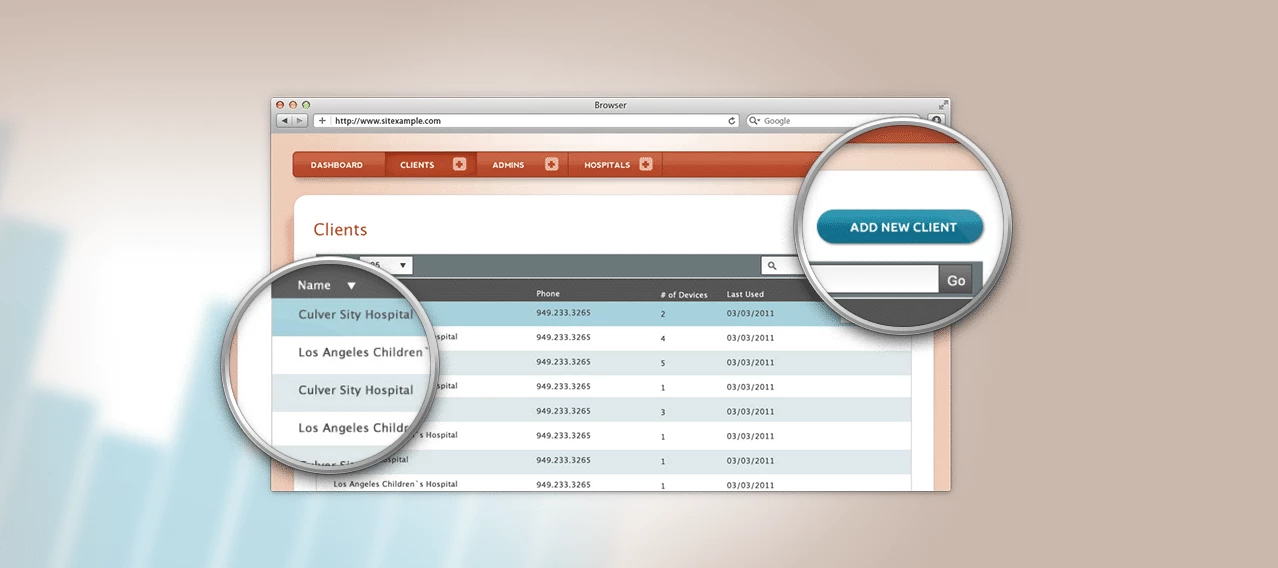The width and height of the screenshot is (1278, 568).
Task: Click the Last Used column header
Action: click(x=746, y=295)
